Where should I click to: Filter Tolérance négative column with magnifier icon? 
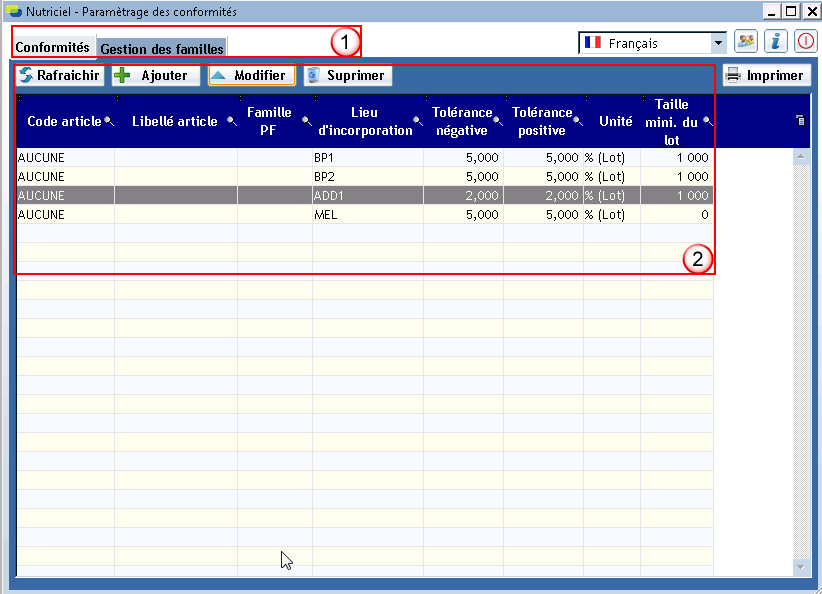point(498,121)
